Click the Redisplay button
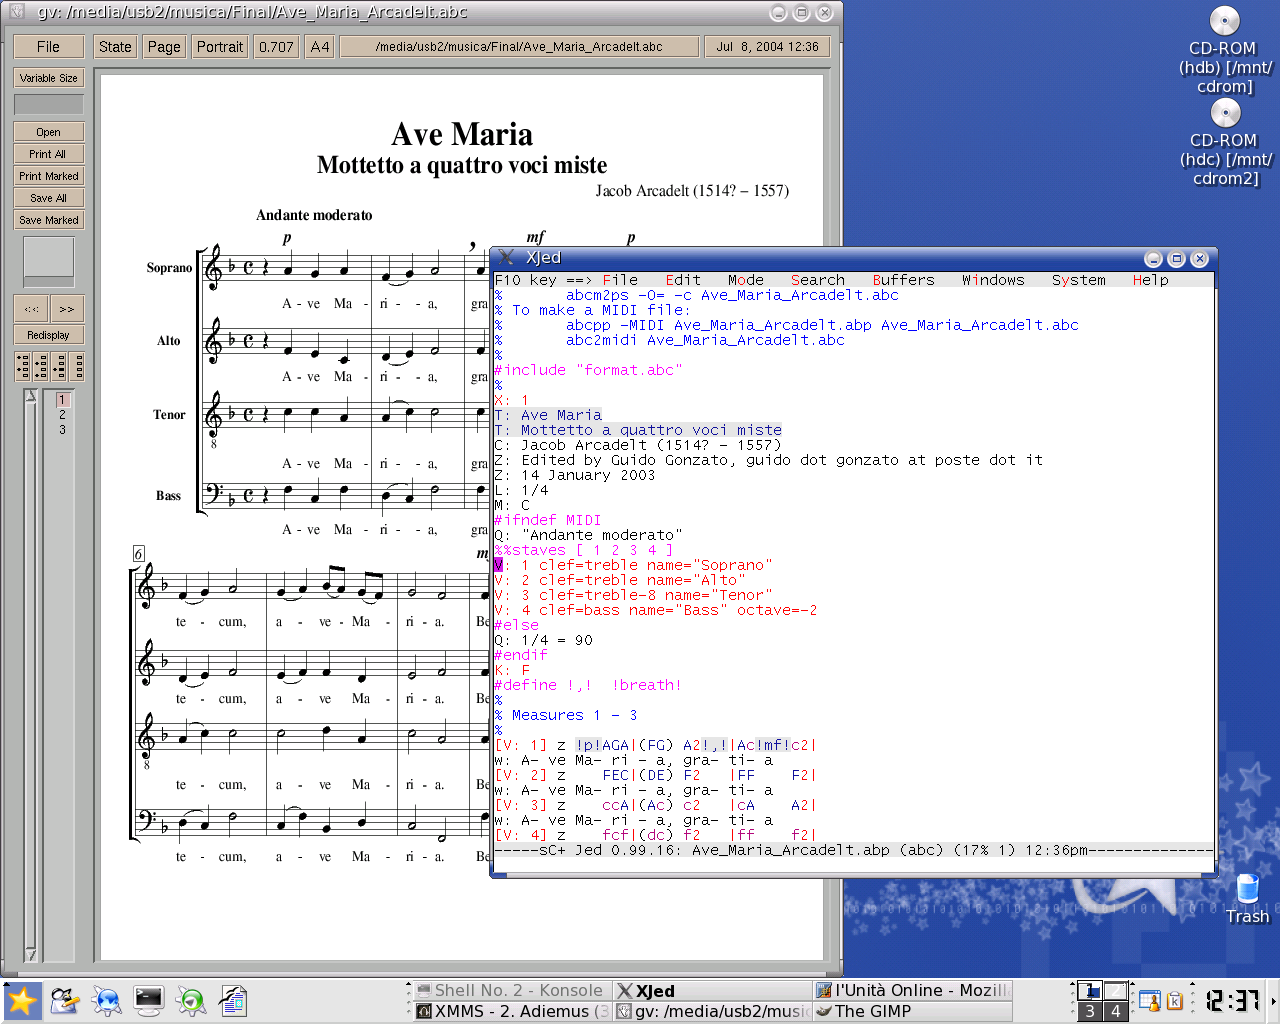1280x1024 pixels. (48, 335)
